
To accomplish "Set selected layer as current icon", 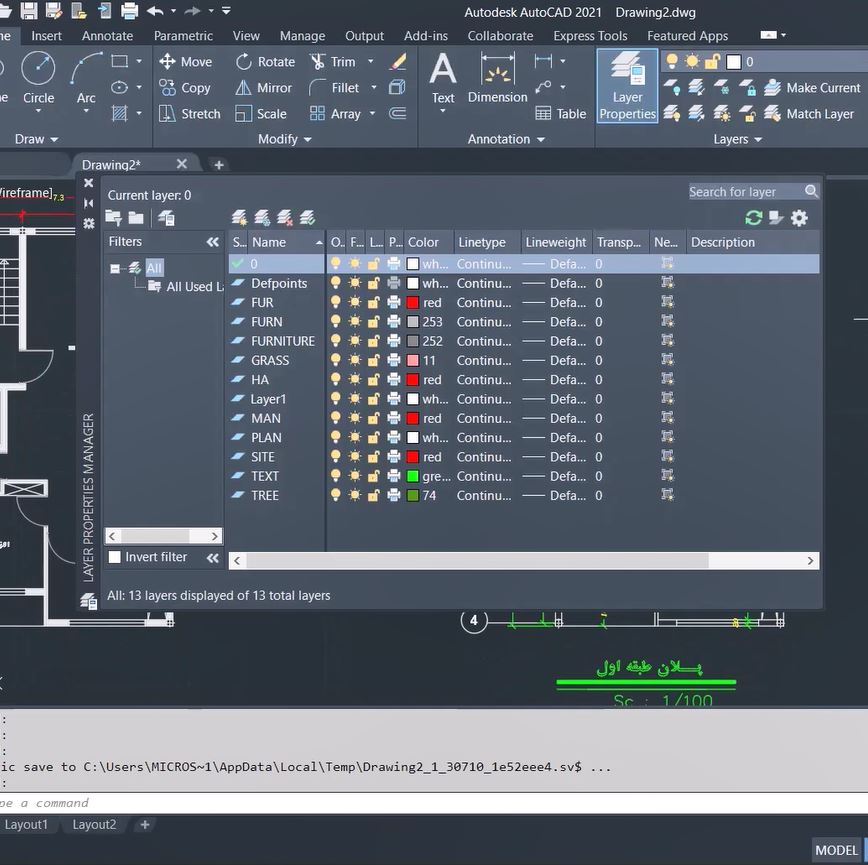I will 307,217.
